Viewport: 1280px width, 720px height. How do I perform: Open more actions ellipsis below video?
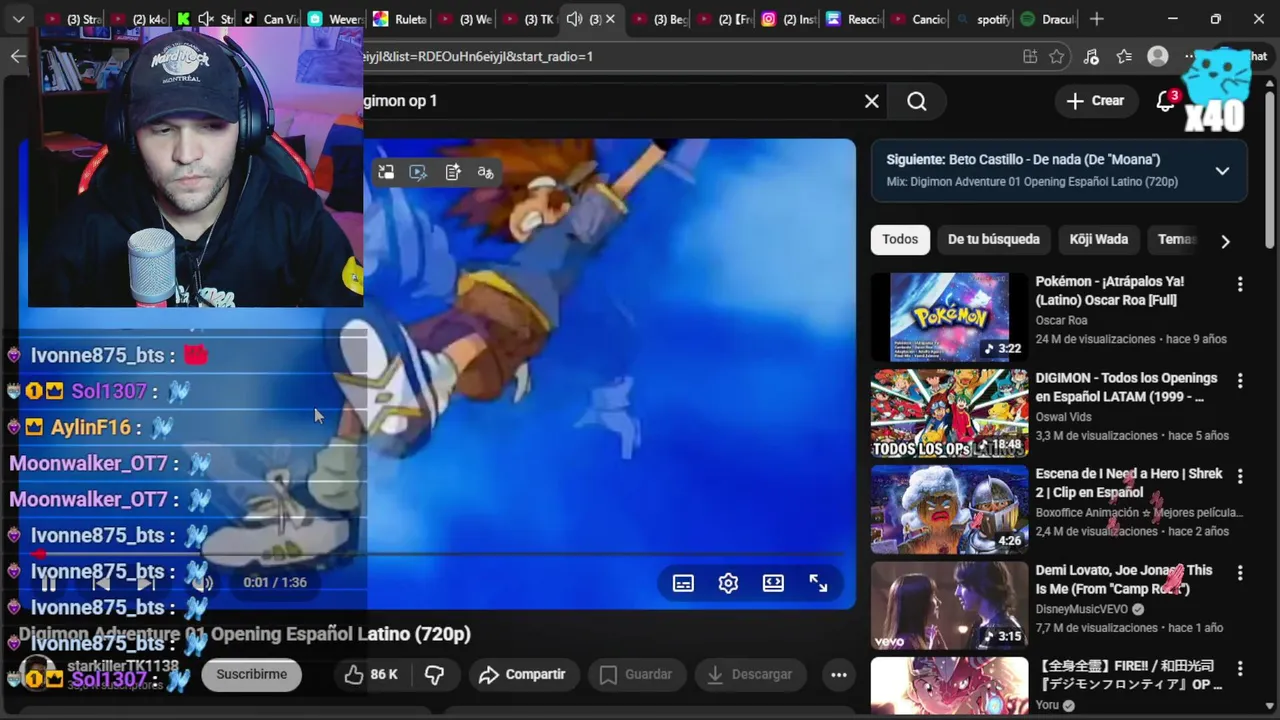(x=839, y=675)
